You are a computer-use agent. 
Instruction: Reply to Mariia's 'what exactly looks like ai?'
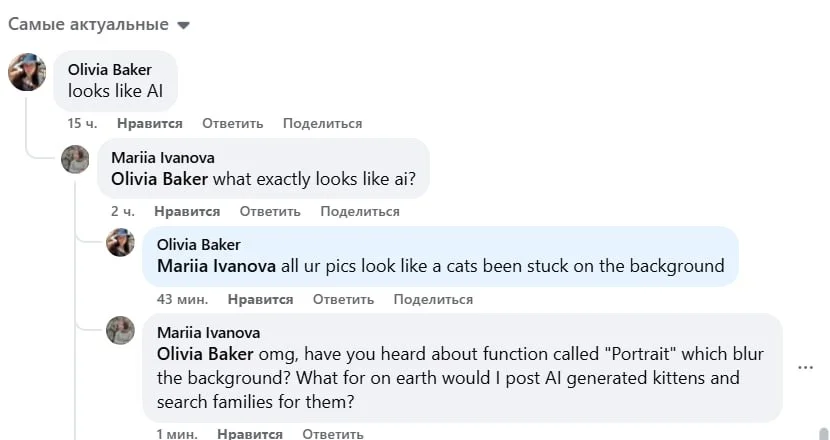pos(270,212)
